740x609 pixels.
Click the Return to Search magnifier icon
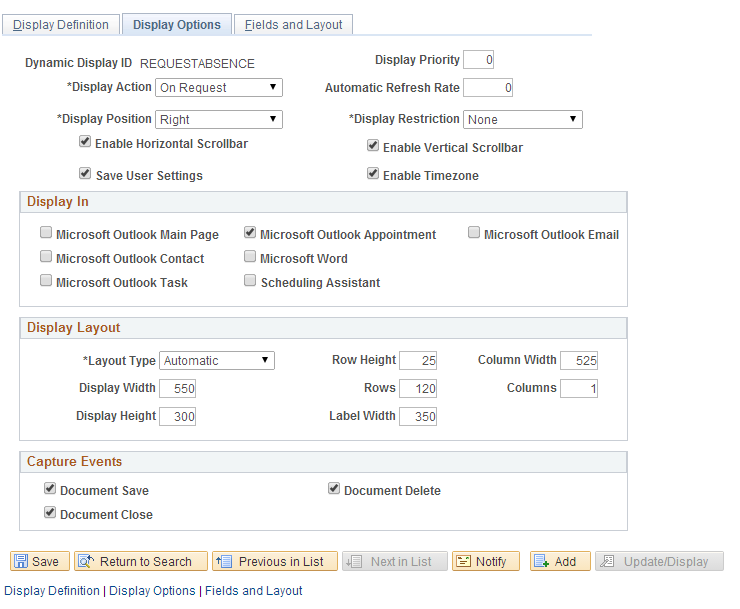coord(86,561)
